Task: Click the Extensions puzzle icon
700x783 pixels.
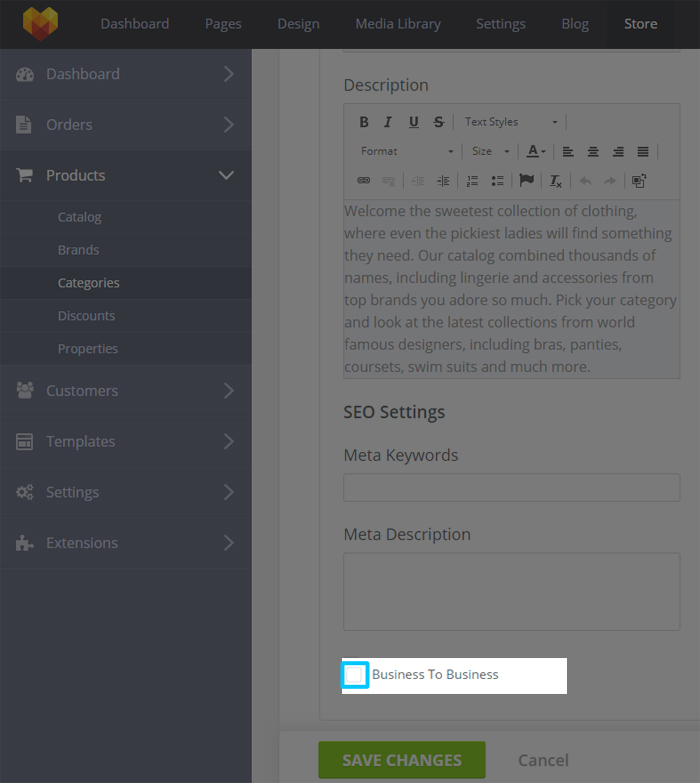Action: pyautogui.click(x=24, y=543)
